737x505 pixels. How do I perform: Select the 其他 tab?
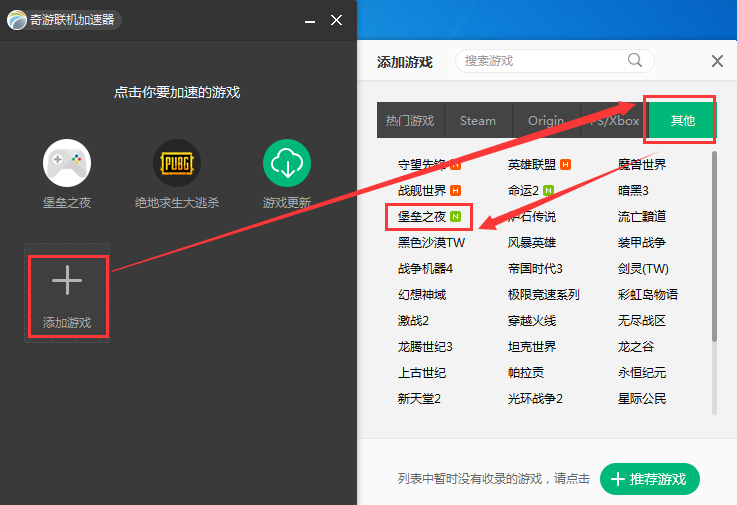(682, 120)
